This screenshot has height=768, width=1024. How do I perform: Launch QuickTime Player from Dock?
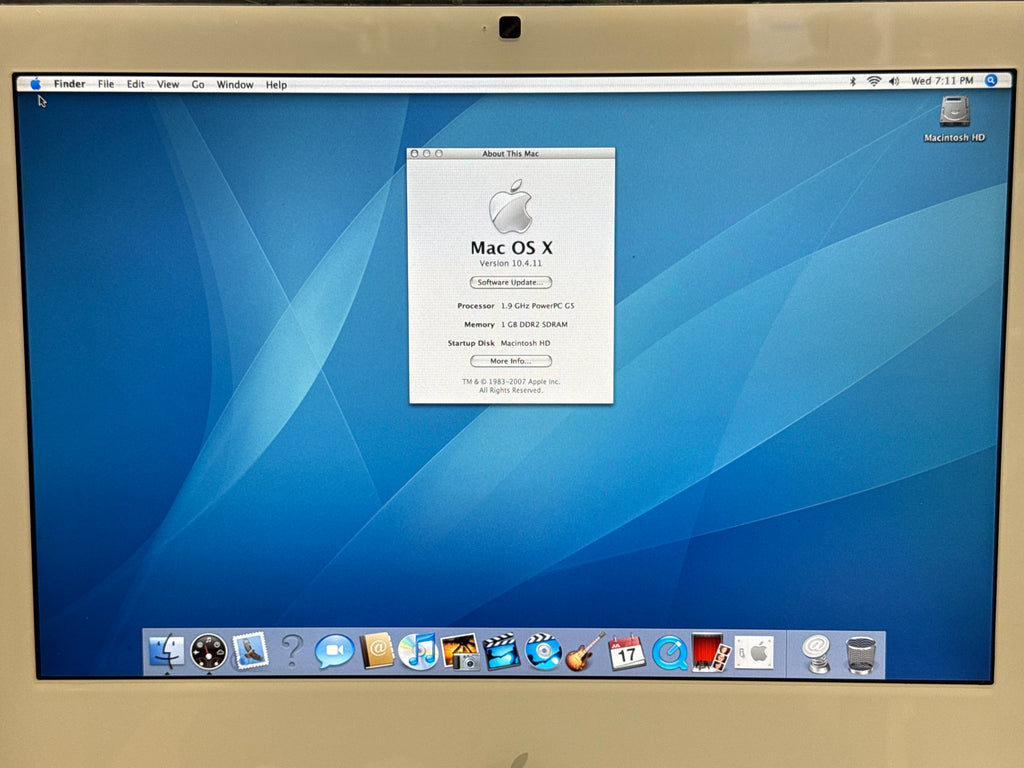coord(669,653)
